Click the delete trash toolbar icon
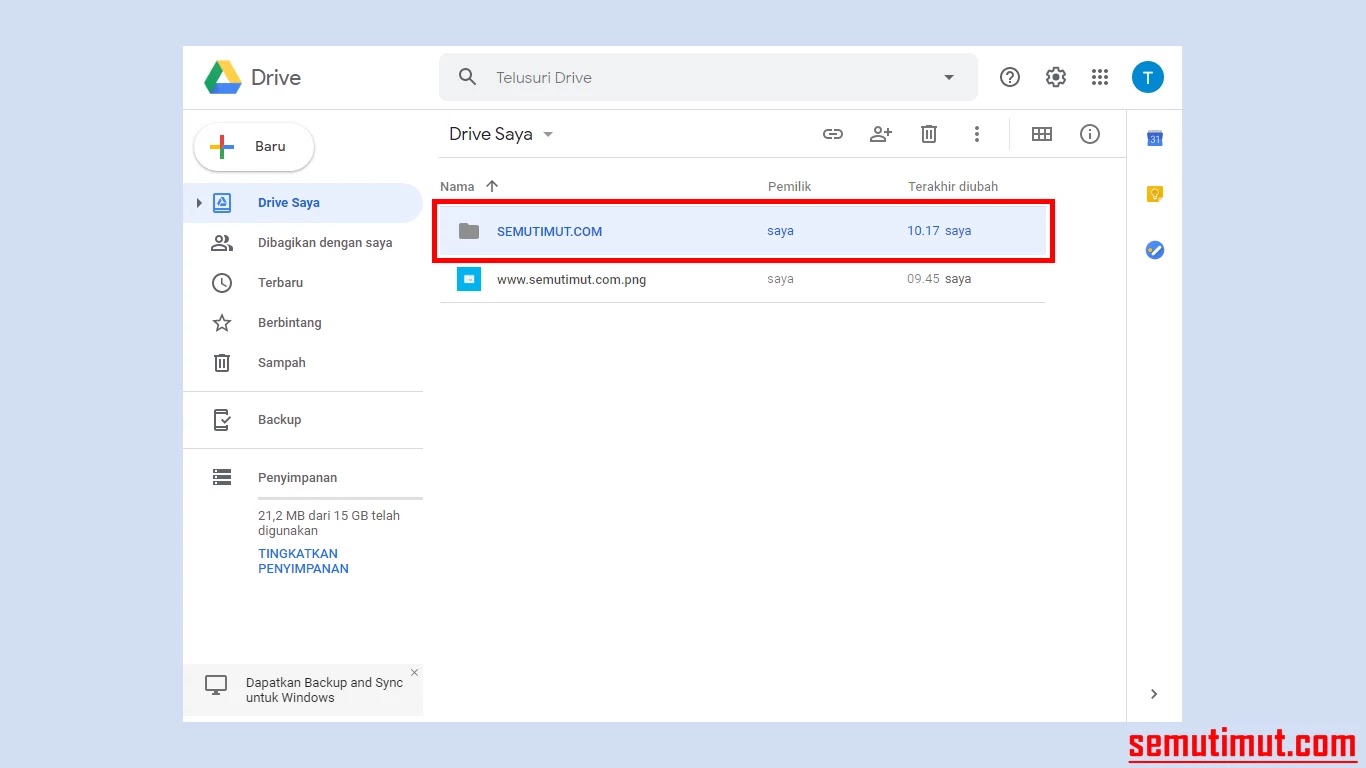 click(929, 134)
